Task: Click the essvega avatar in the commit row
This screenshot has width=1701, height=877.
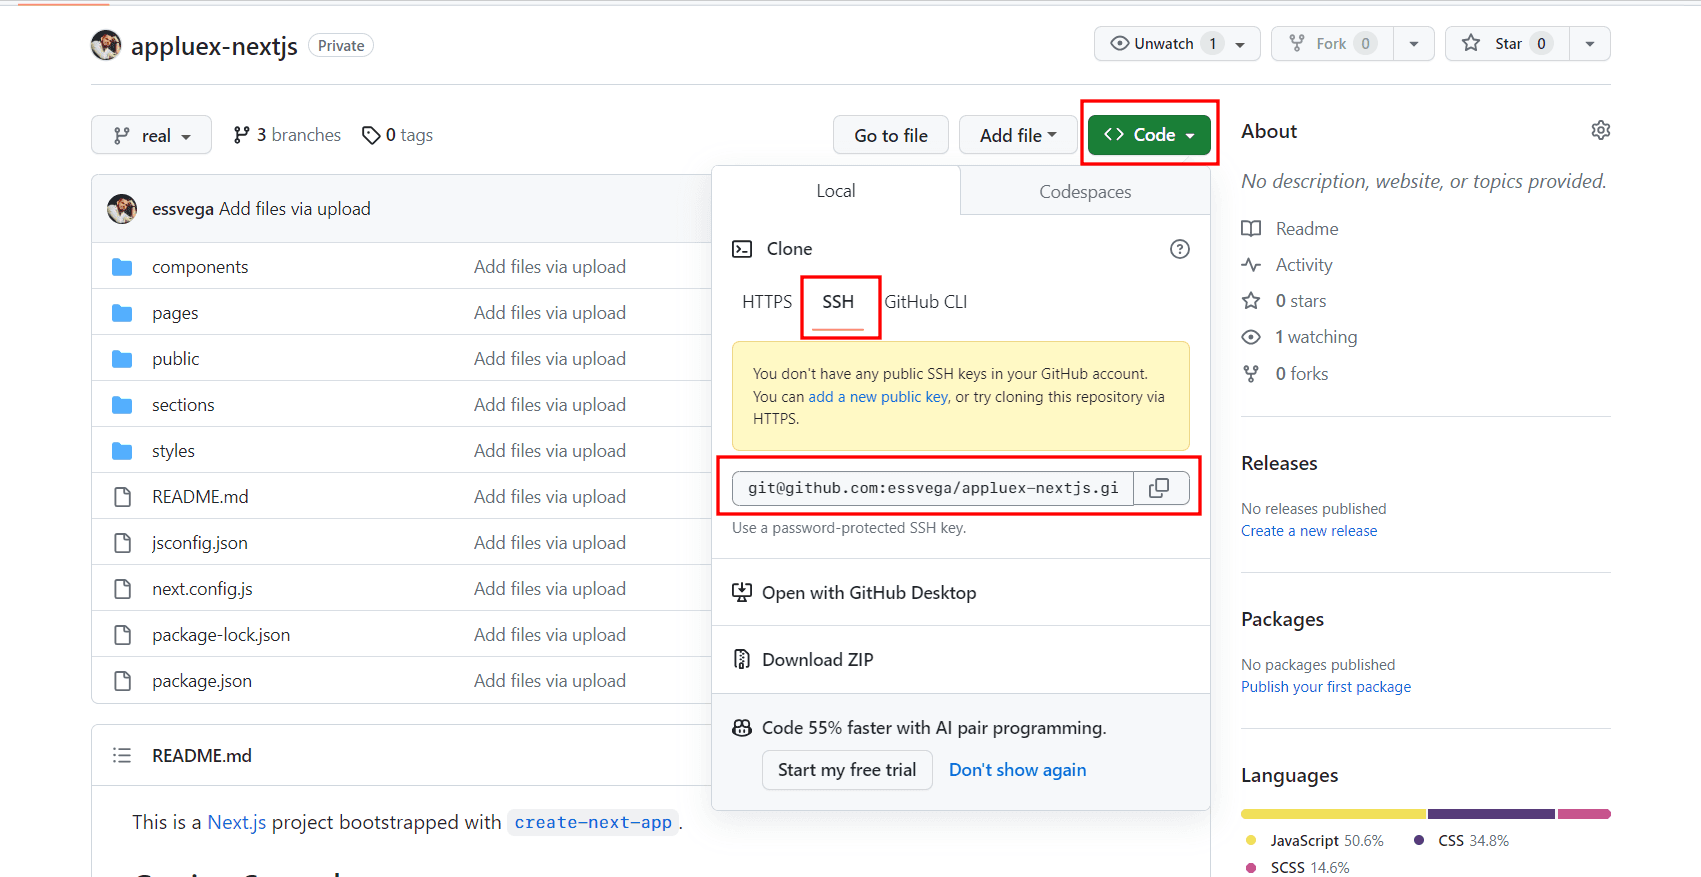Action: [x=122, y=209]
